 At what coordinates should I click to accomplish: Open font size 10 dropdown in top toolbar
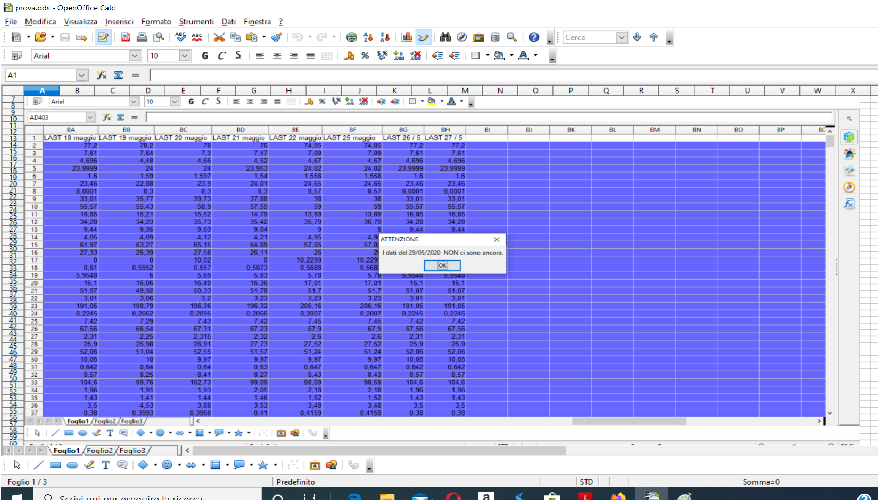point(185,55)
